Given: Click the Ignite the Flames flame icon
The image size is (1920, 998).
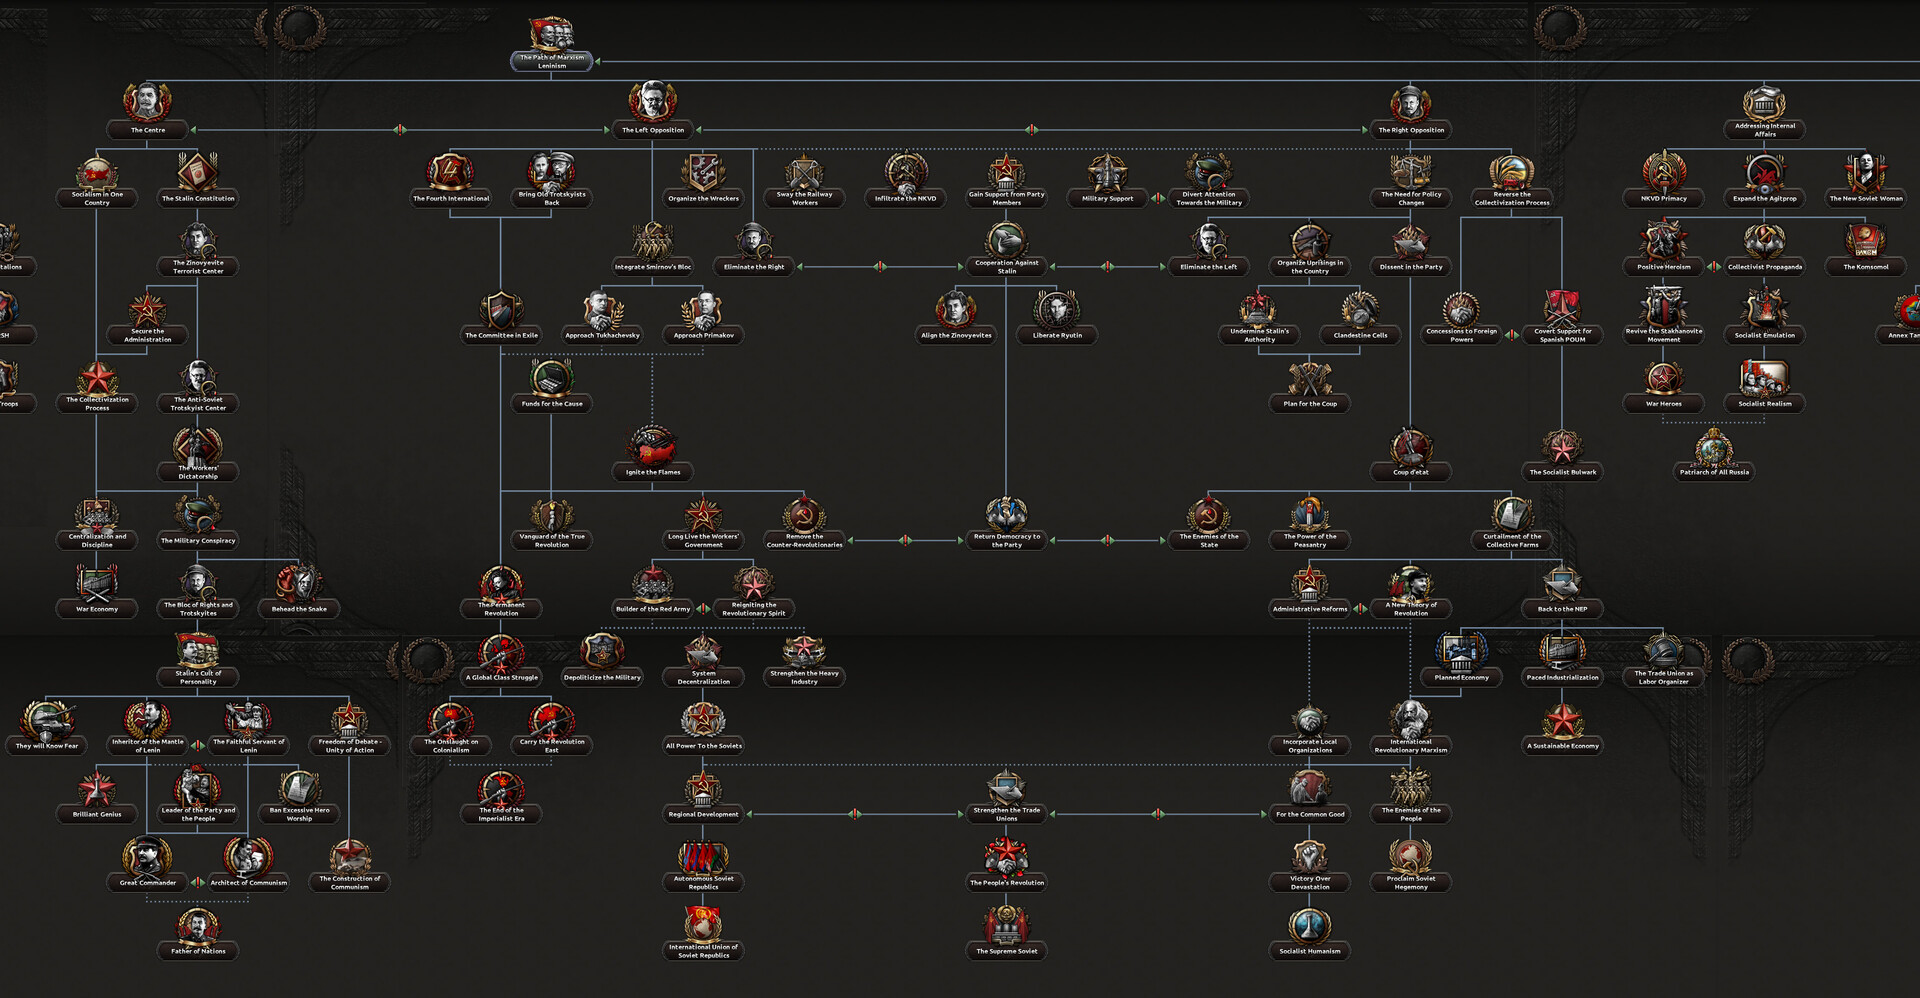Looking at the screenshot, I should tap(653, 443).
